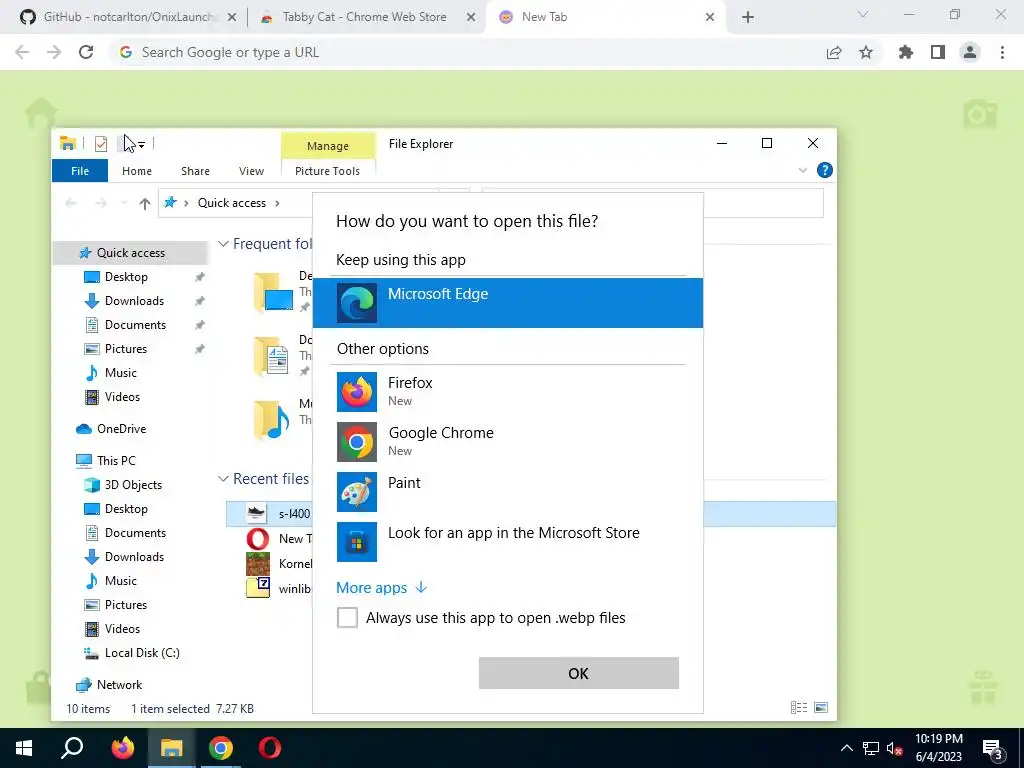Collapse the Recent files group
1024x768 pixels.
click(223, 479)
